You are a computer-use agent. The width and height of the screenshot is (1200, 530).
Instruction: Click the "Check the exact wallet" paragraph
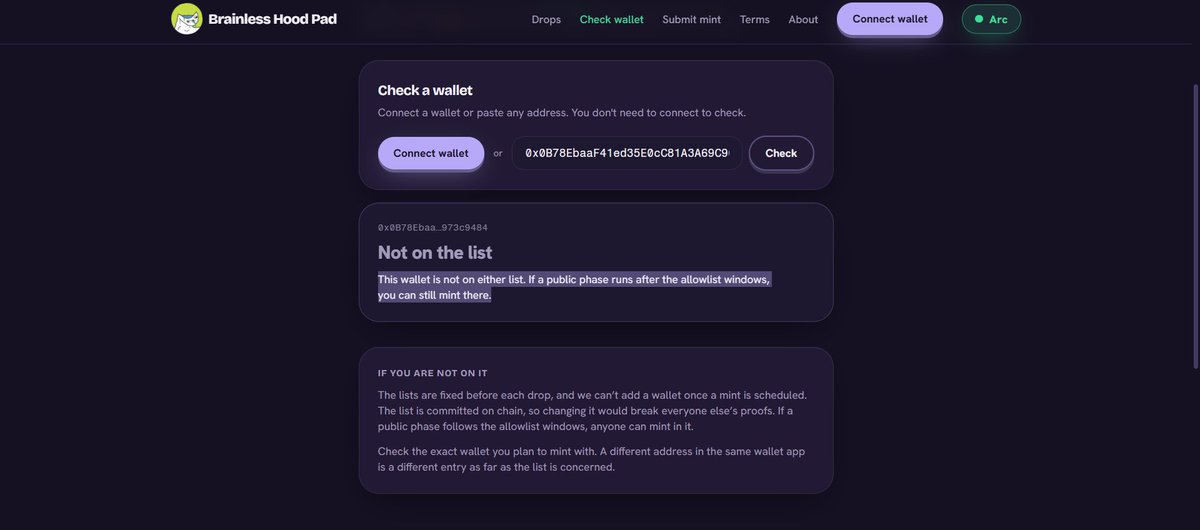pyautogui.click(x=591, y=459)
